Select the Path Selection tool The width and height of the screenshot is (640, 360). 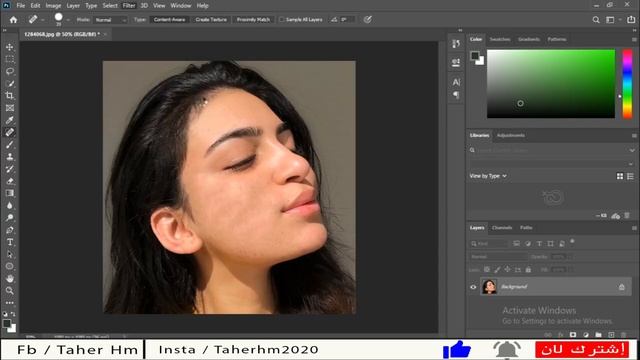pyautogui.click(x=10, y=254)
